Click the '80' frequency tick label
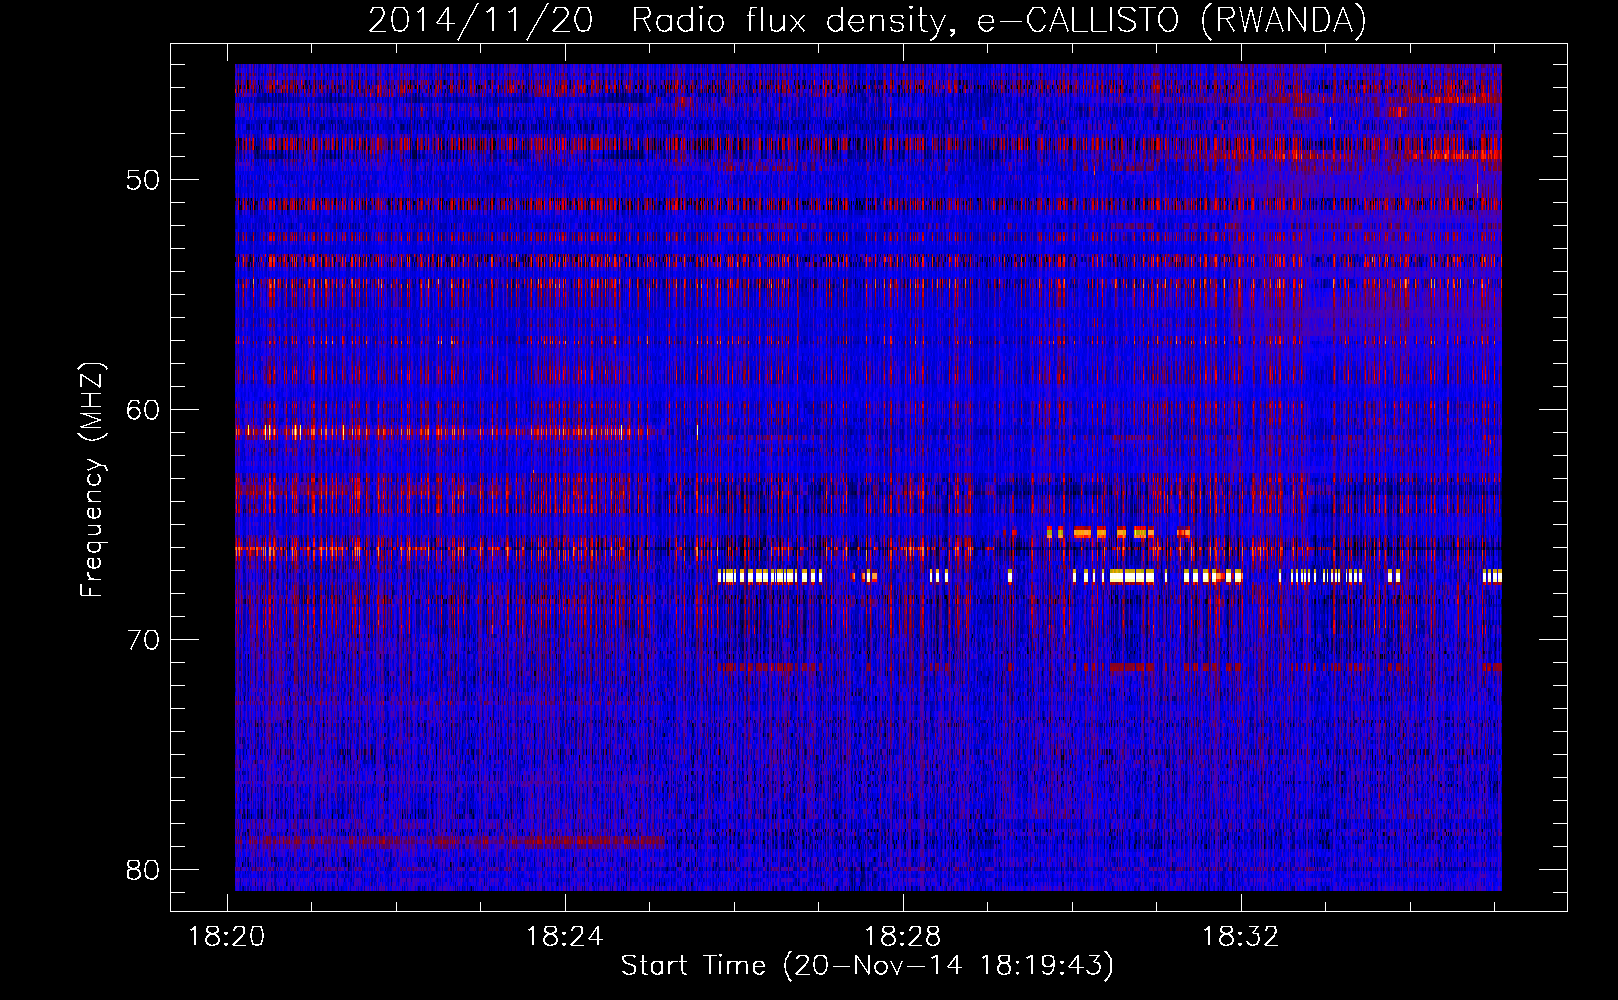Screen dimensions: 1618x1000 tap(143, 870)
